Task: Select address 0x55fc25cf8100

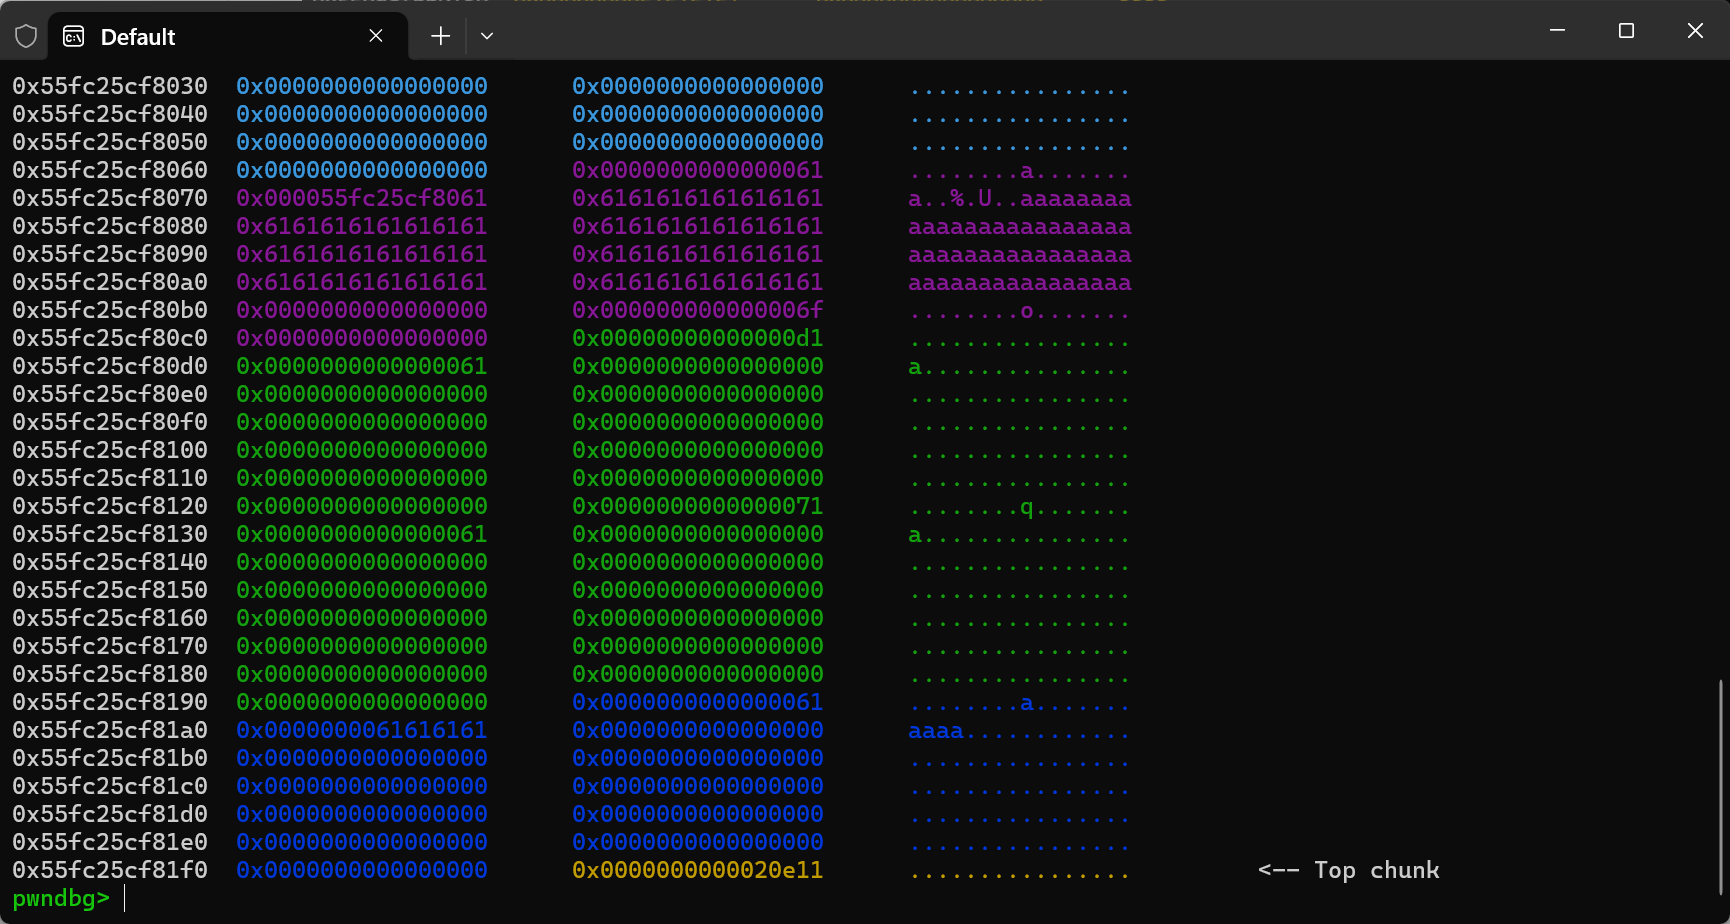Action: click(110, 450)
